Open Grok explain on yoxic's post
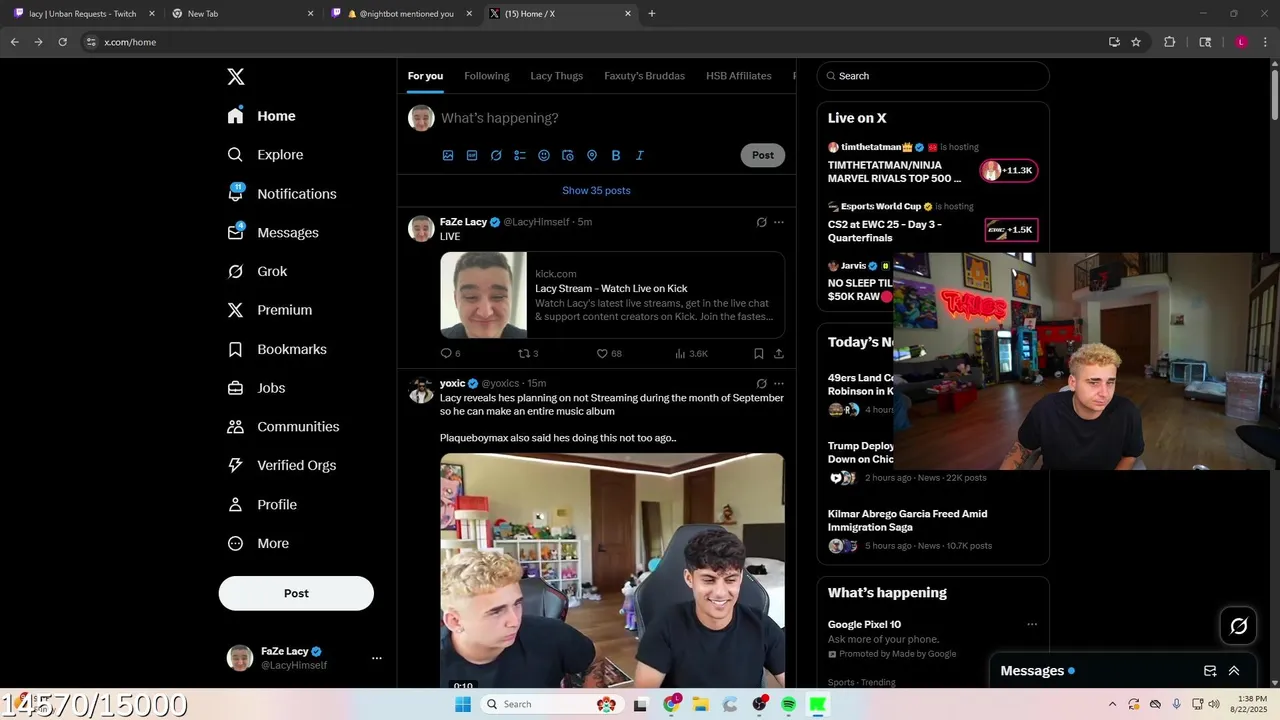This screenshot has width=1280, height=720. tap(761, 383)
